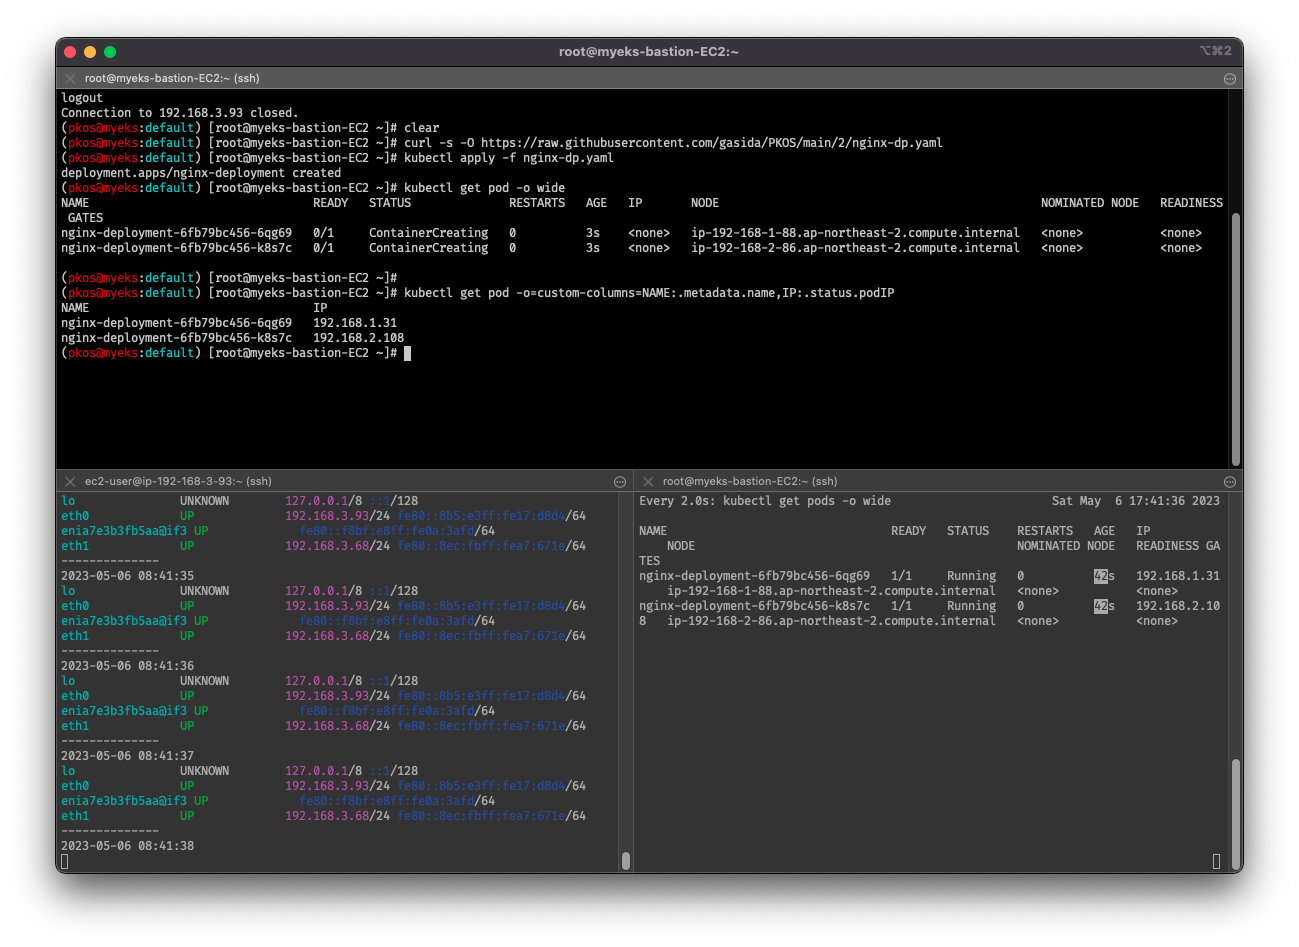Click the raw.githubusercontent.com nginx-dp.yaml URL
Viewport: 1299px width, 947px height.
coord(712,143)
